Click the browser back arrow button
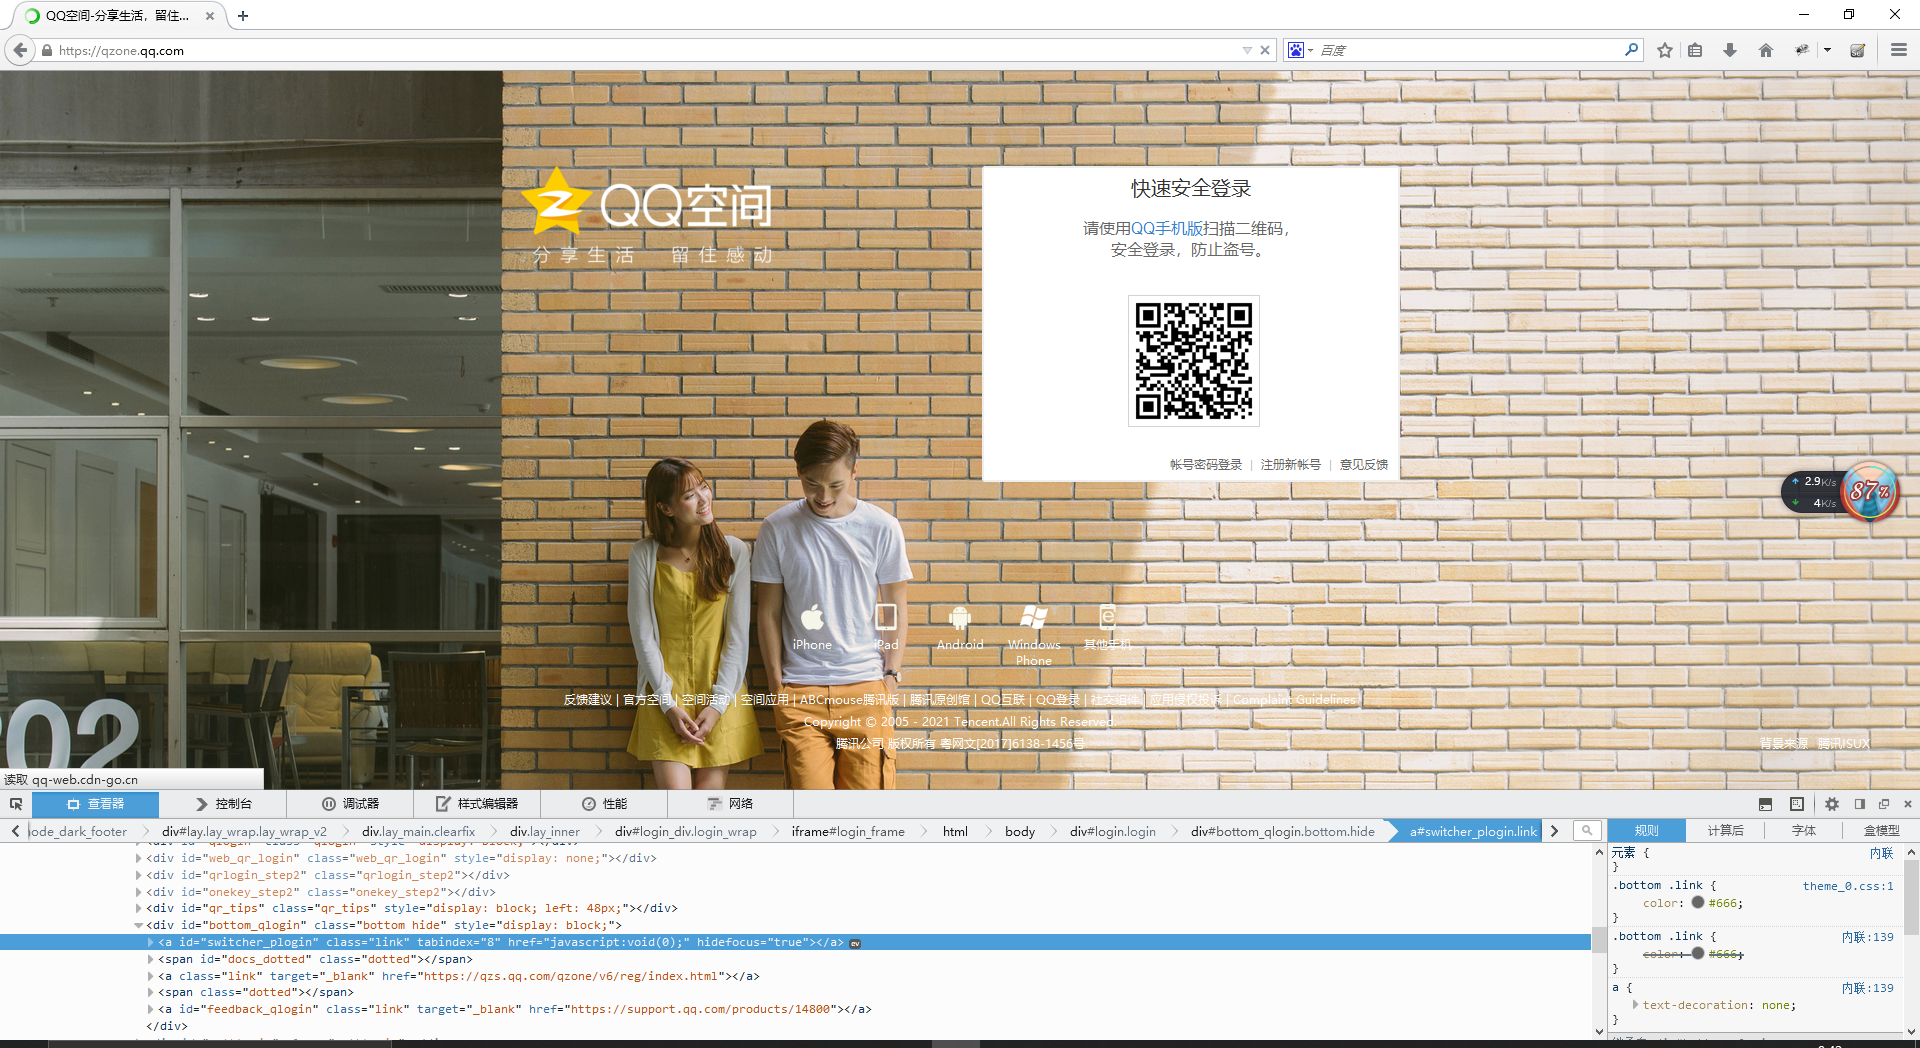 click(x=20, y=50)
